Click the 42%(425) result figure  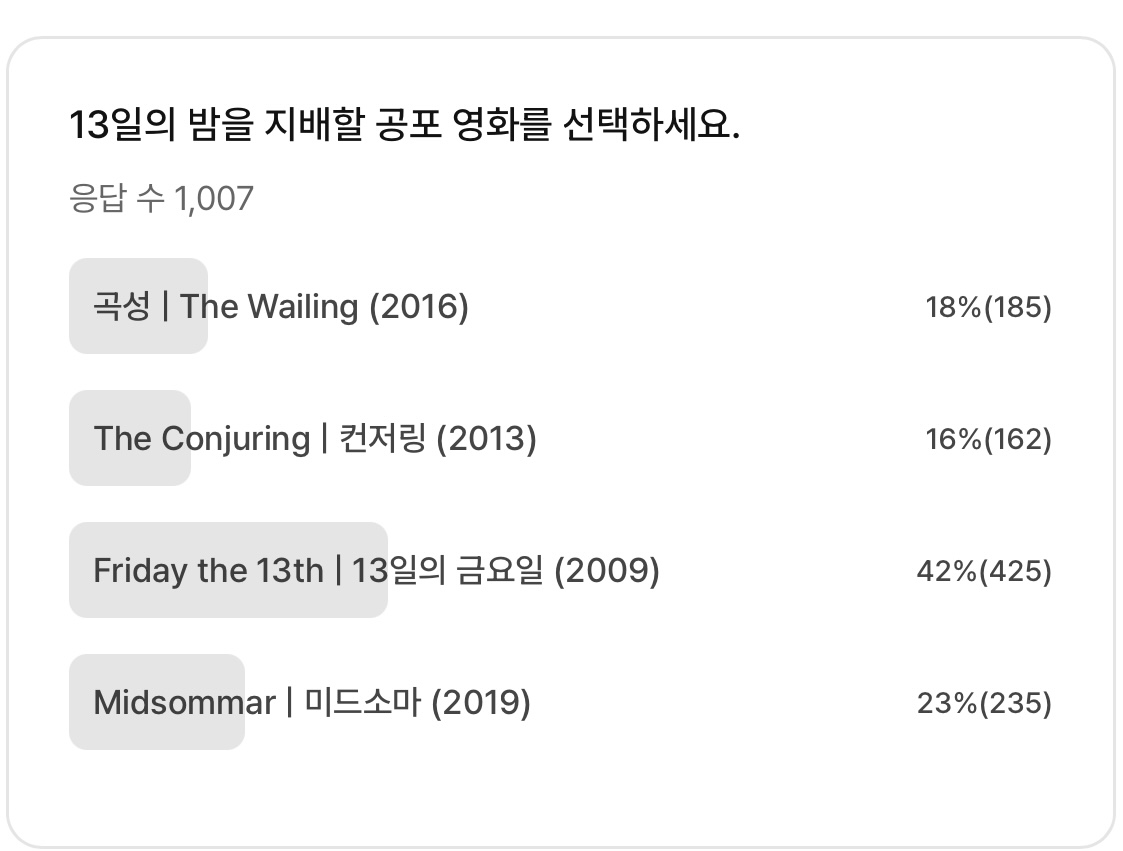point(984,571)
